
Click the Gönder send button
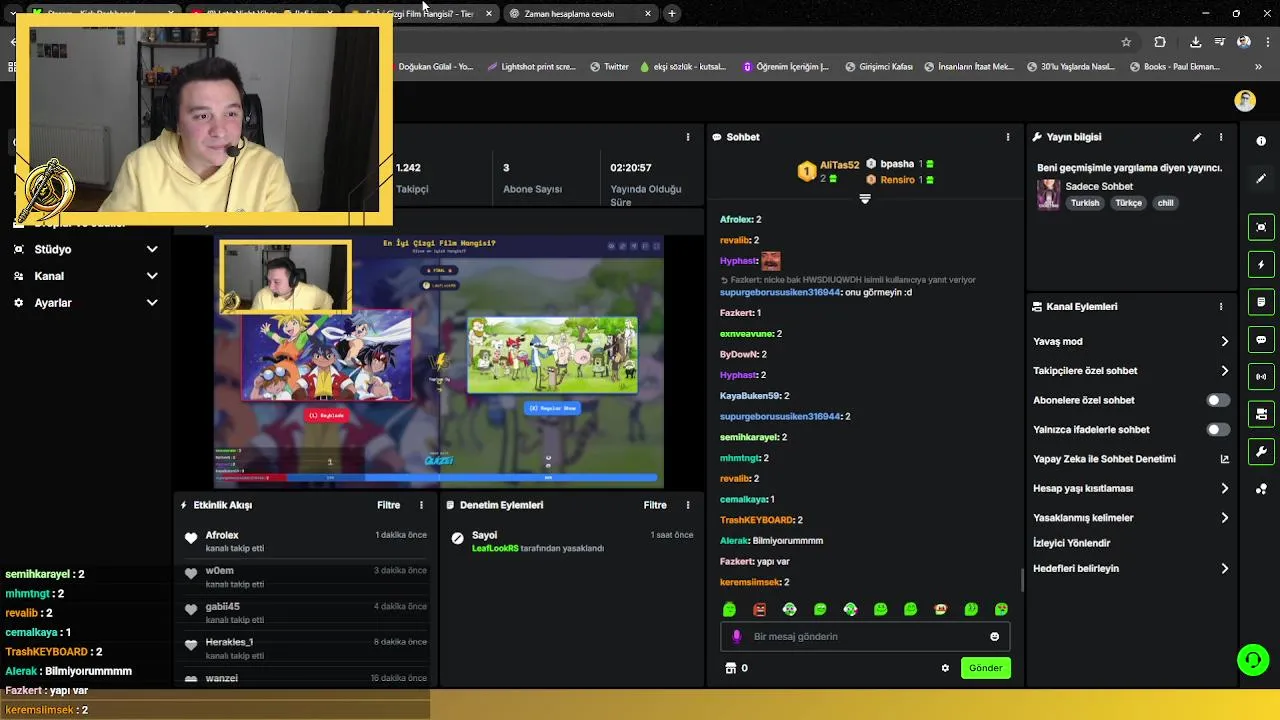click(x=985, y=668)
